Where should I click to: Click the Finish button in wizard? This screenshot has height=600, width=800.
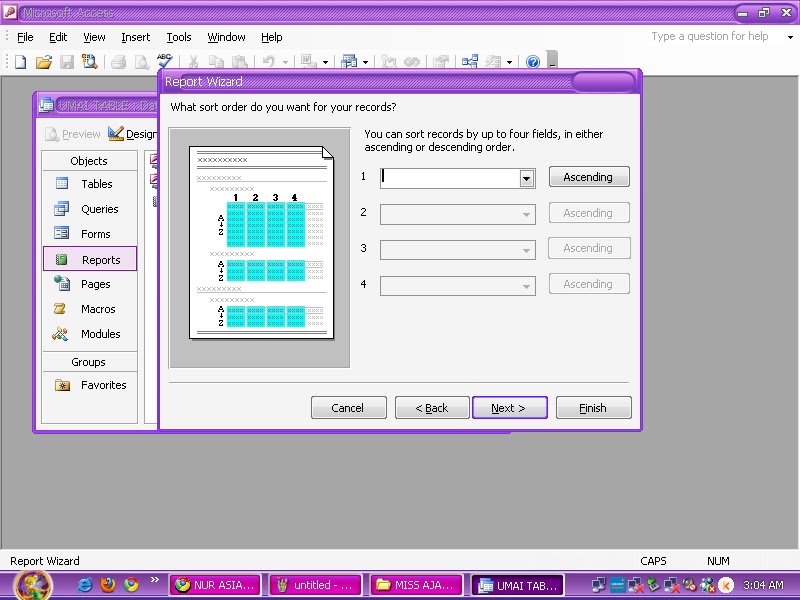click(x=593, y=408)
